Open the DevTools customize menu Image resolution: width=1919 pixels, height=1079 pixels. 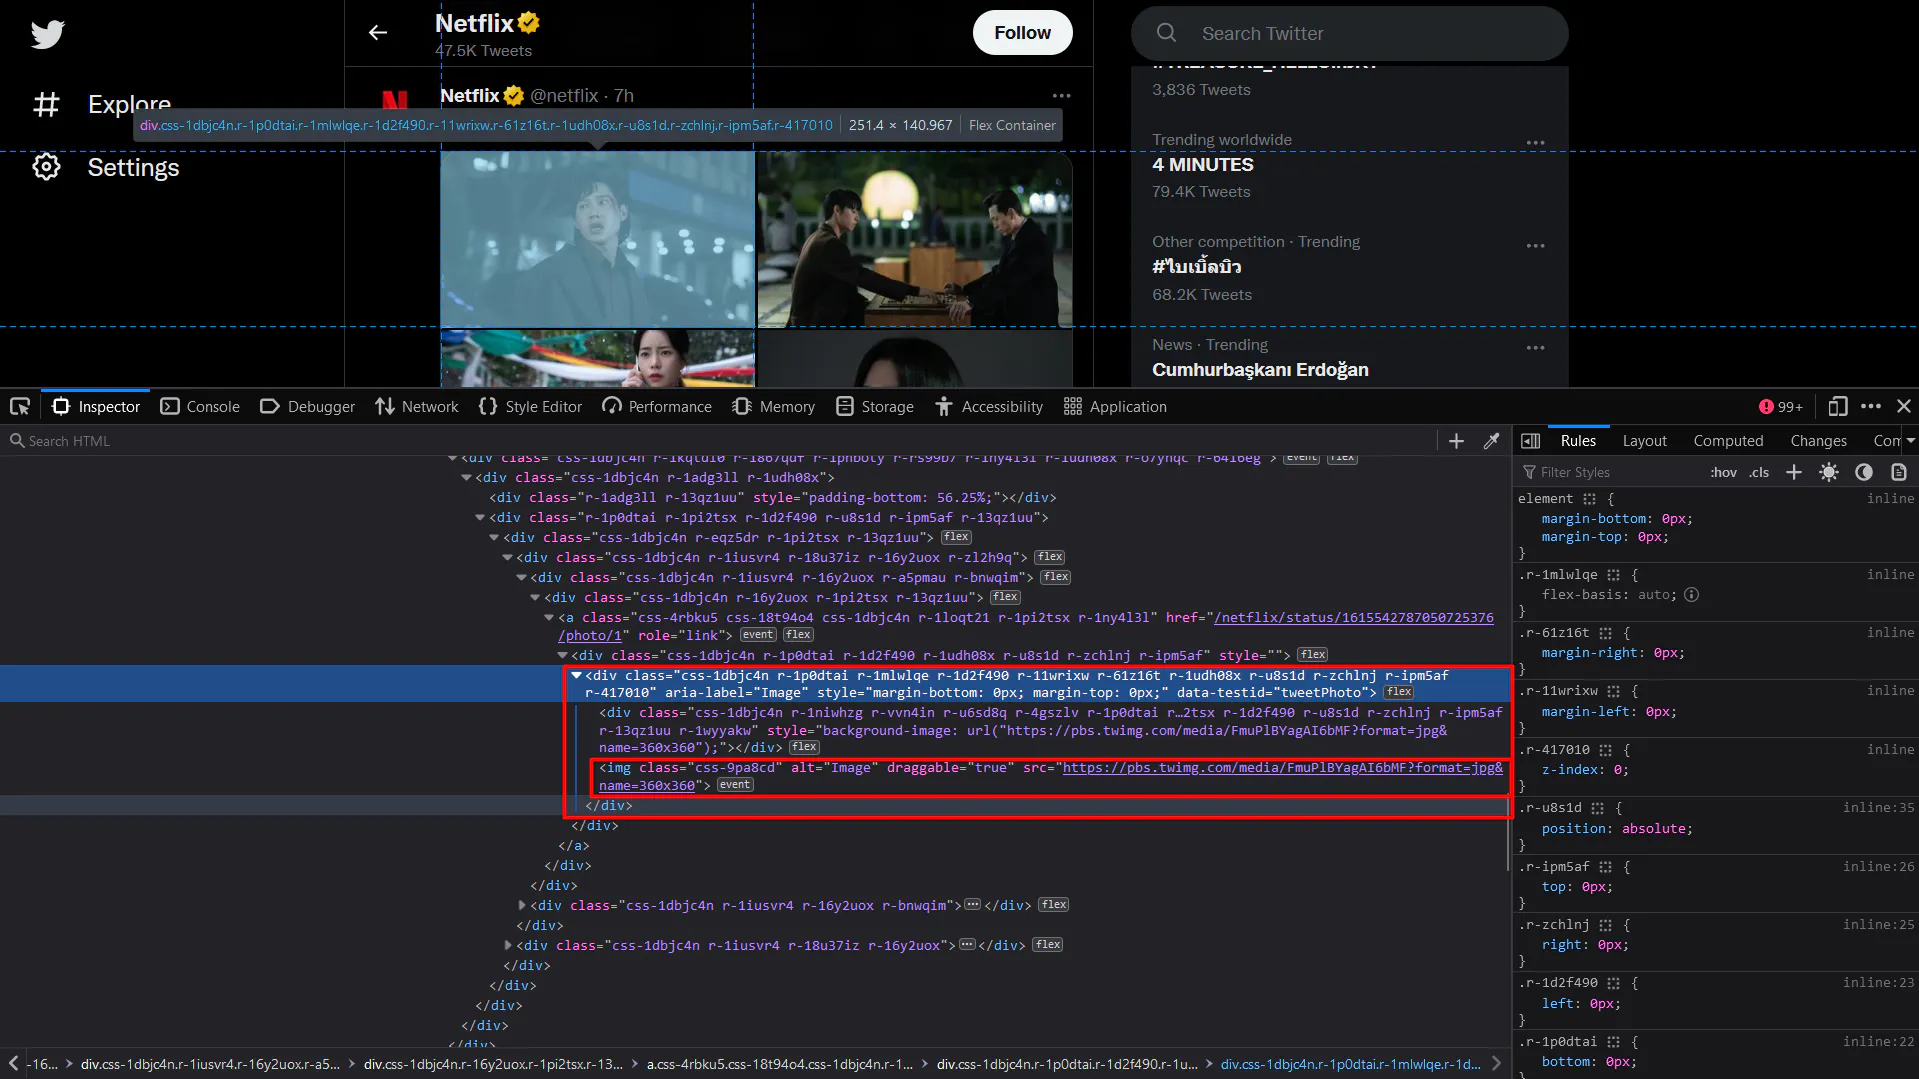pos(1871,406)
